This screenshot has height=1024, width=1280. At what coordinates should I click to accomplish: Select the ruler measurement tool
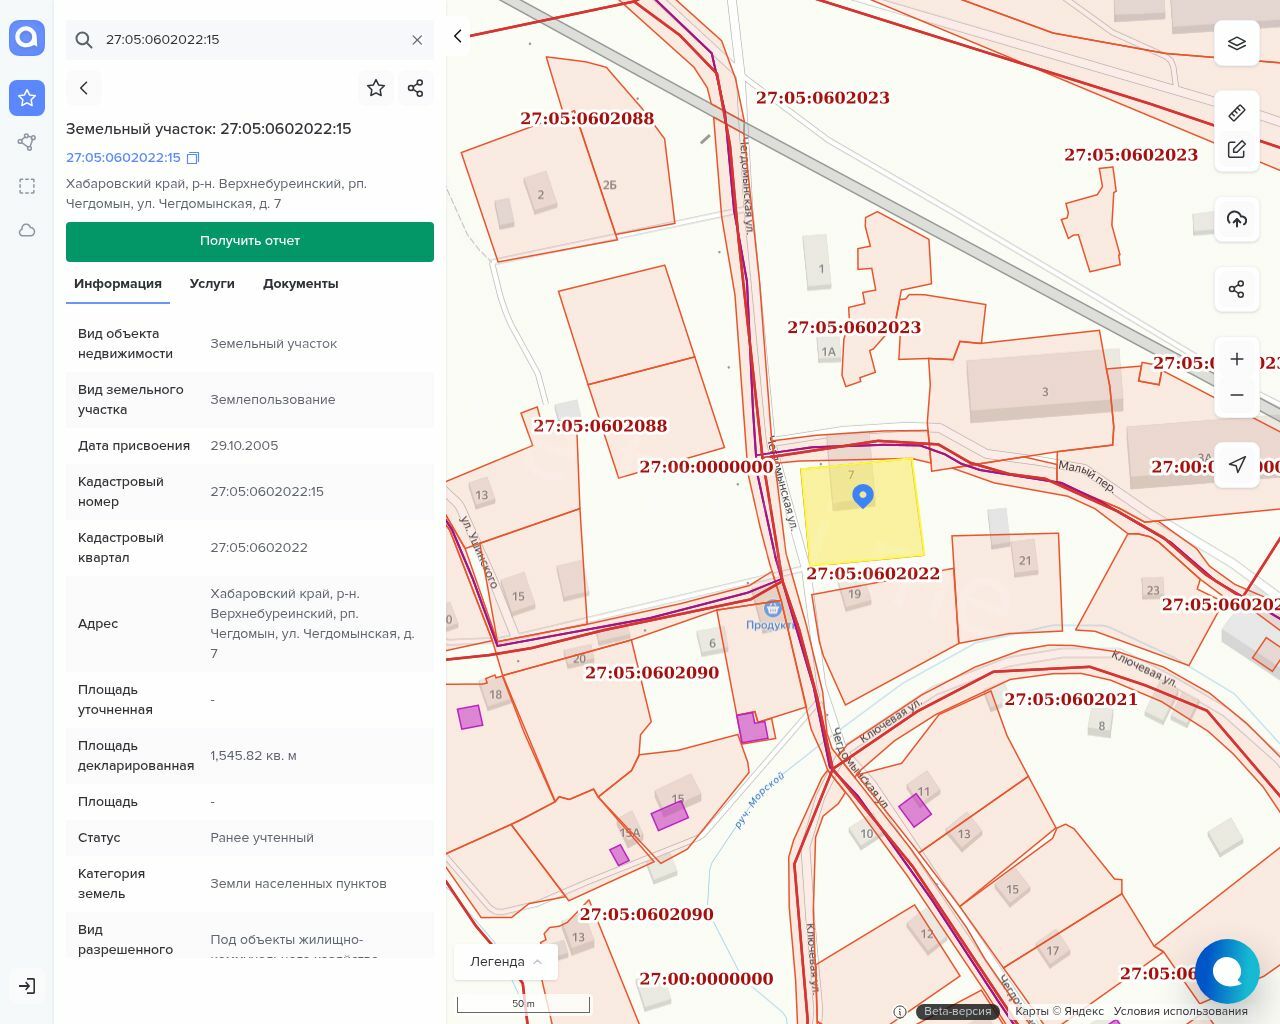tap(1236, 113)
